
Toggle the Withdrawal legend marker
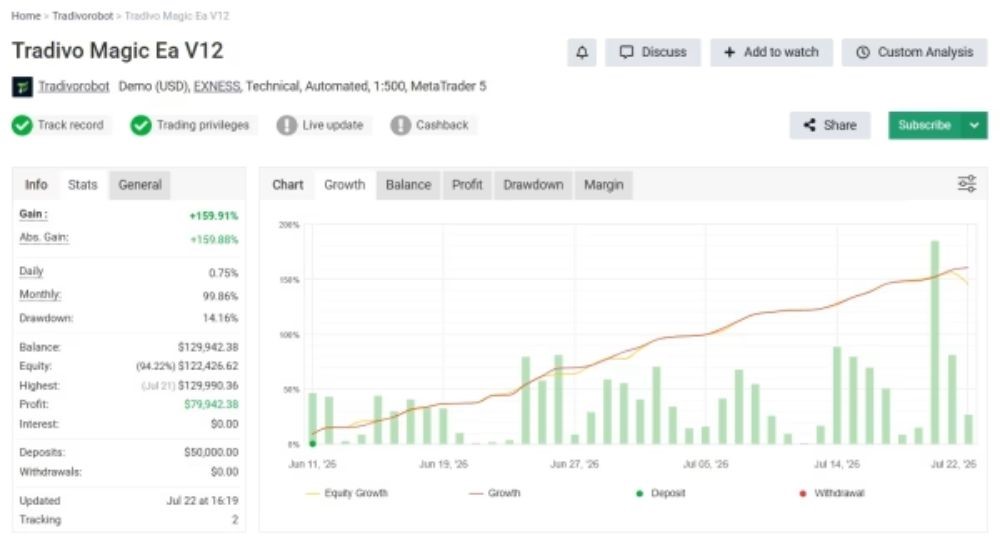click(832, 493)
